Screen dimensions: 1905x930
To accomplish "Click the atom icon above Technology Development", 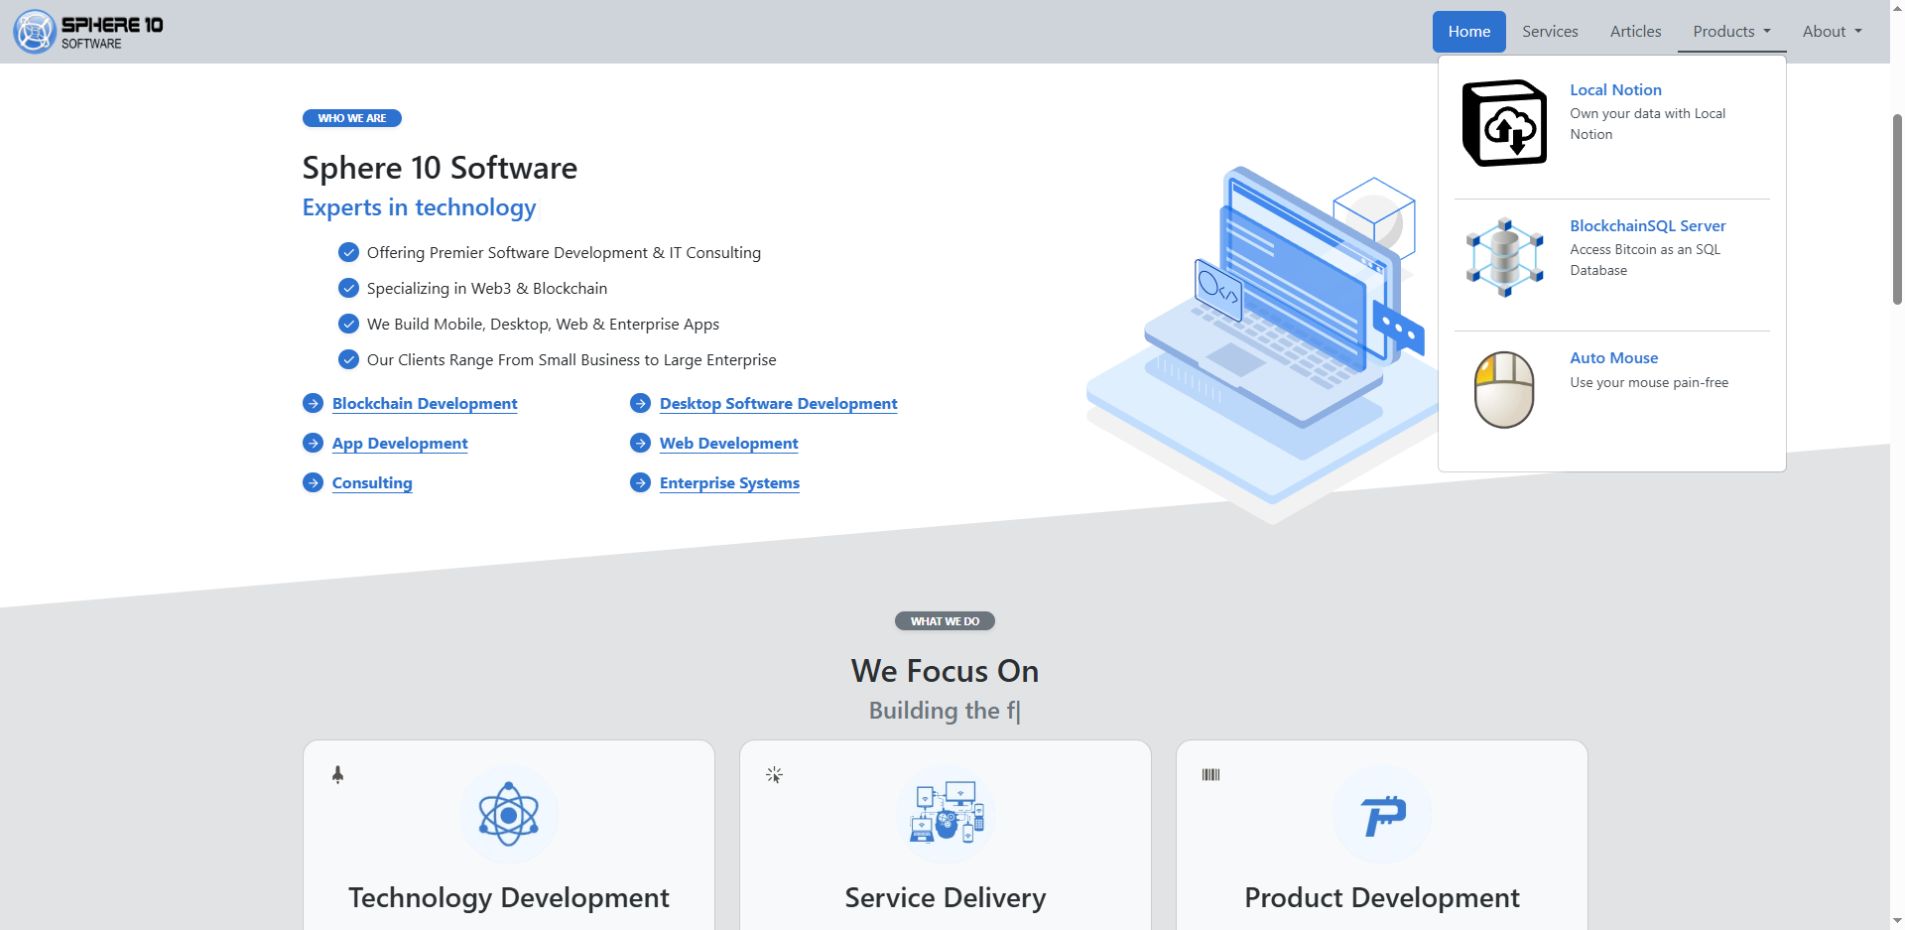I will coord(509,814).
